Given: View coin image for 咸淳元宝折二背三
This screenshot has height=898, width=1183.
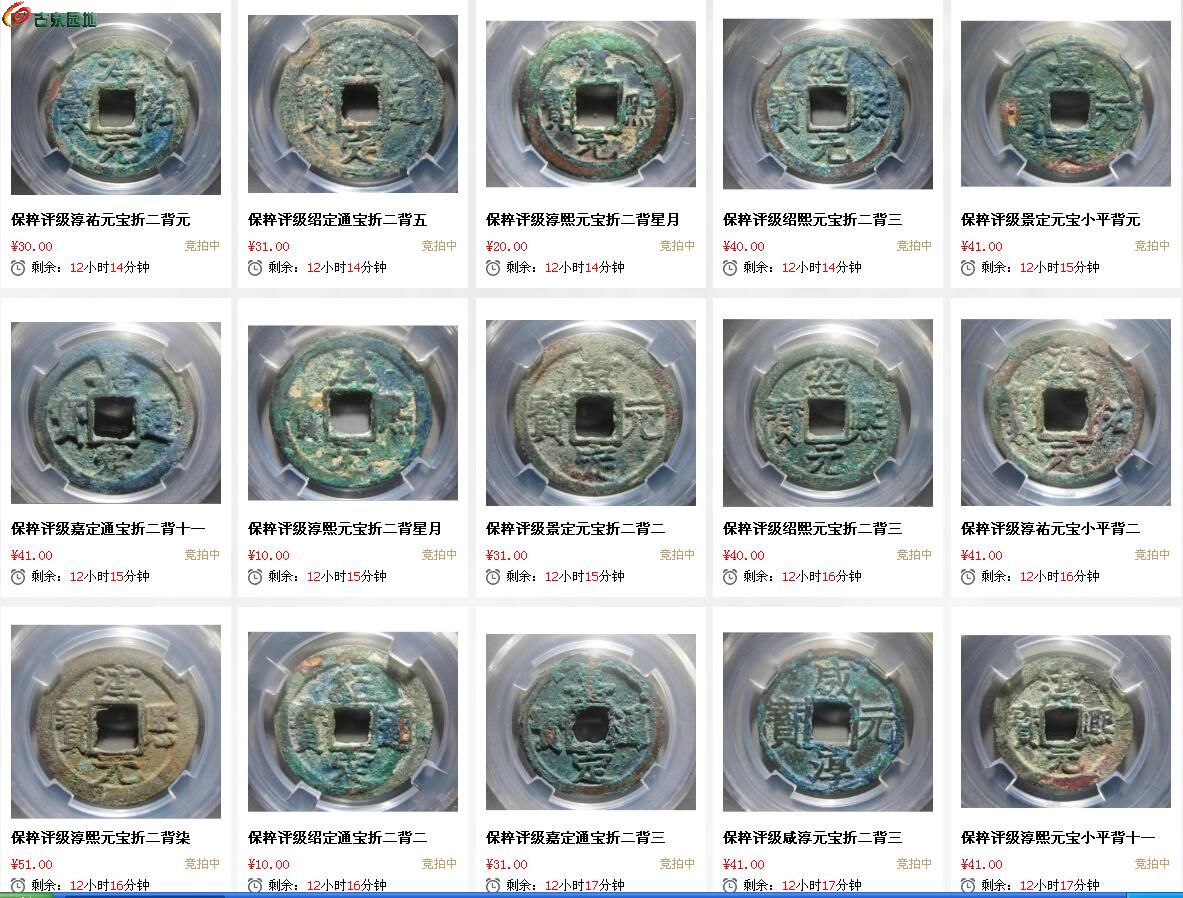Looking at the screenshot, I should pyautogui.click(x=828, y=722).
